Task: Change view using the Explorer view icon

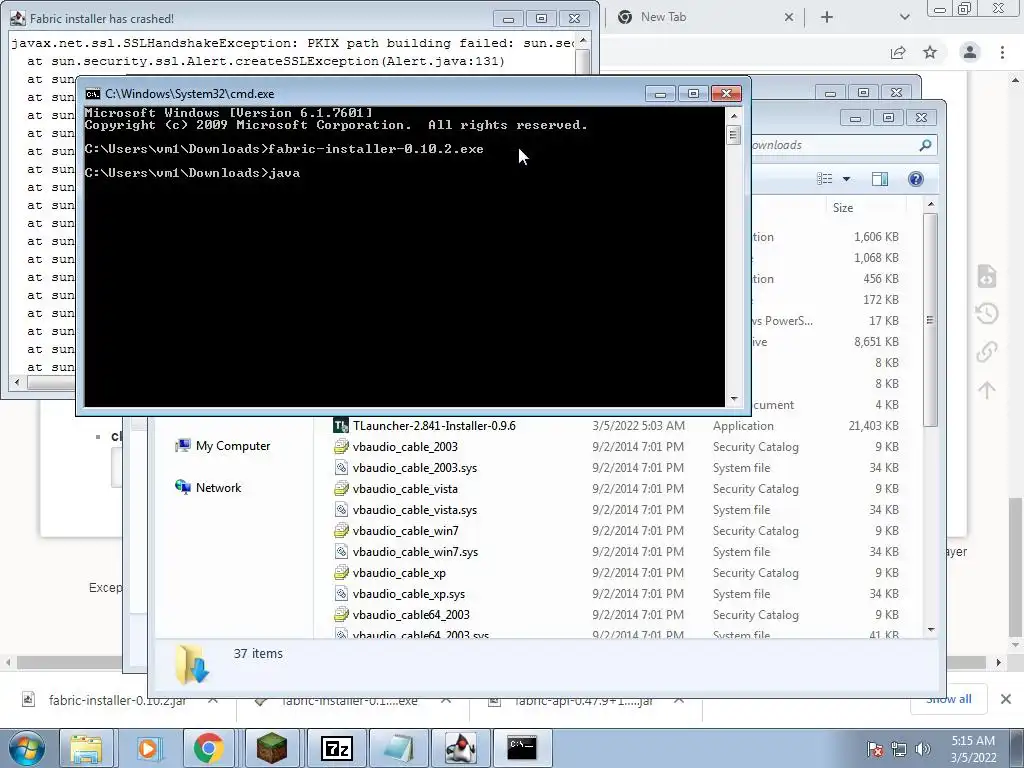Action: pos(825,179)
